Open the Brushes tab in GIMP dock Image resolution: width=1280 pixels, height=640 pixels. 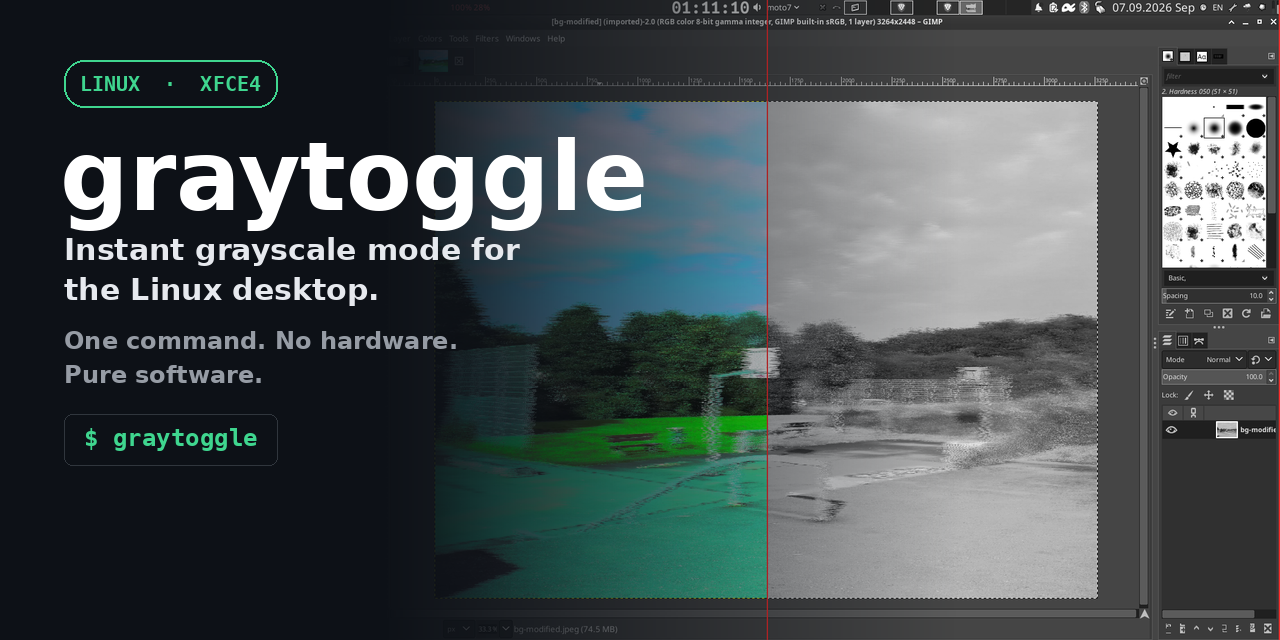point(1168,56)
